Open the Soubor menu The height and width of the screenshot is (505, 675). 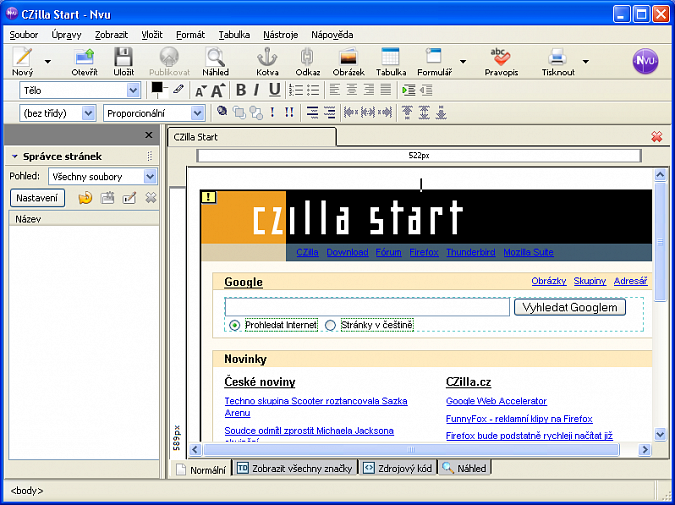click(24, 35)
